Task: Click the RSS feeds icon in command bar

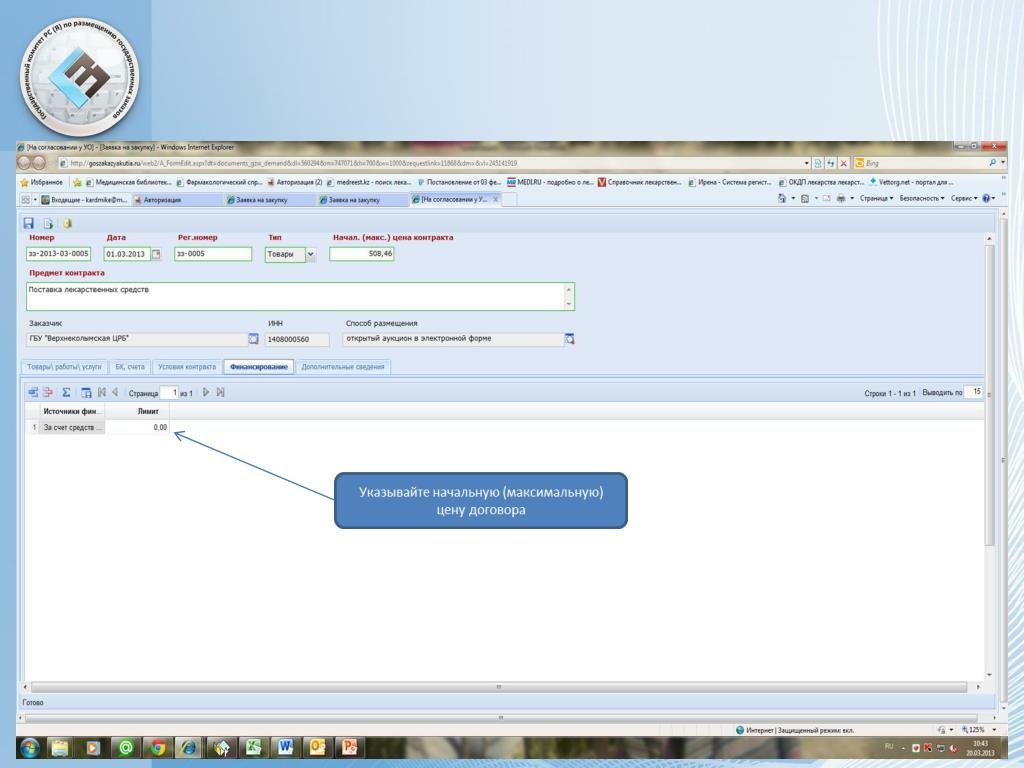Action: pos(805,199)
